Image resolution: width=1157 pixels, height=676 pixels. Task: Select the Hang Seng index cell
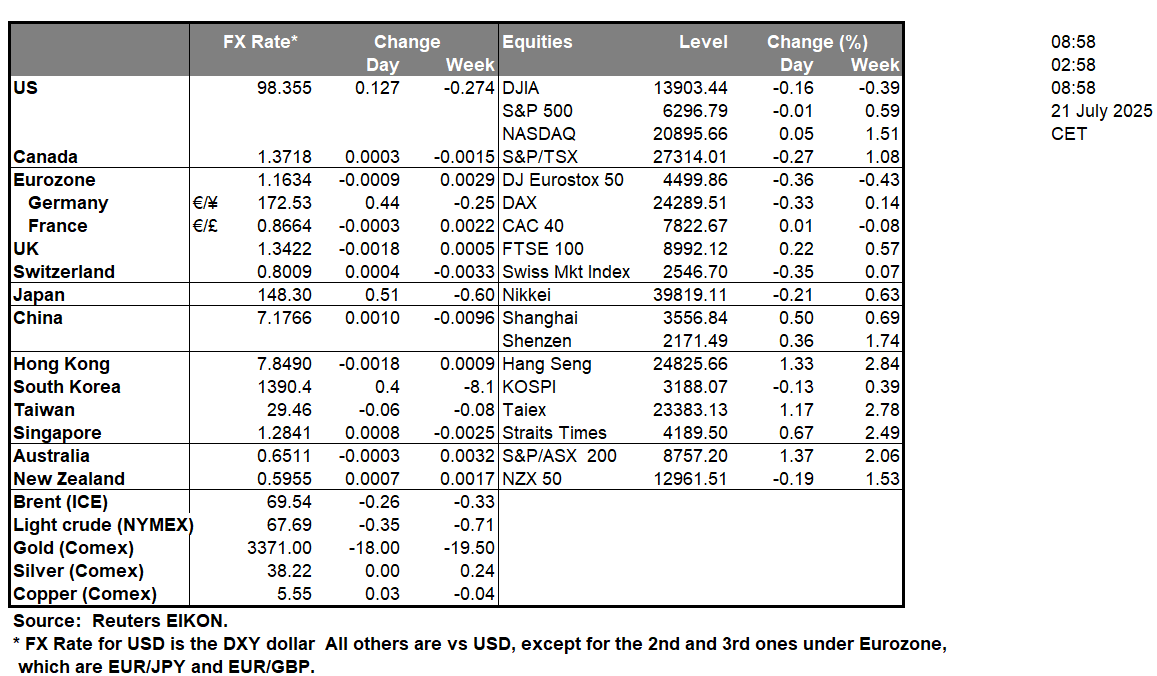[547, 364]
